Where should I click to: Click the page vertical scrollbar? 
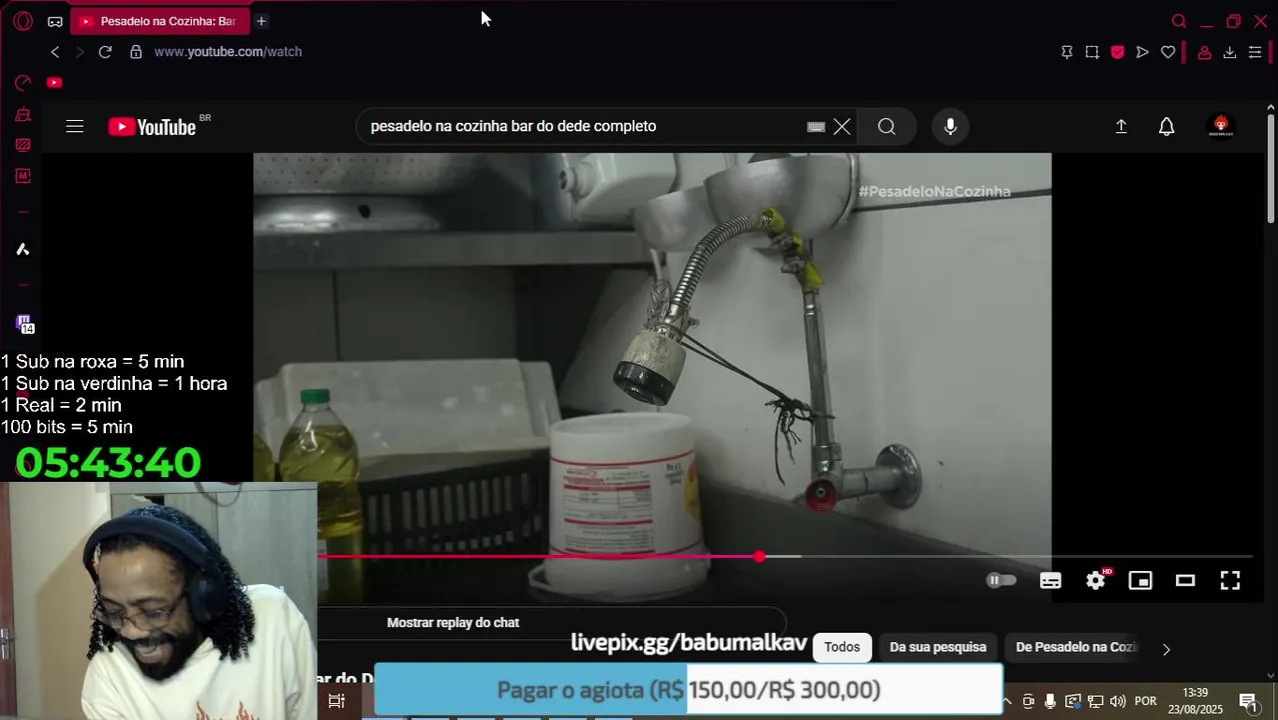point(1271,170)
